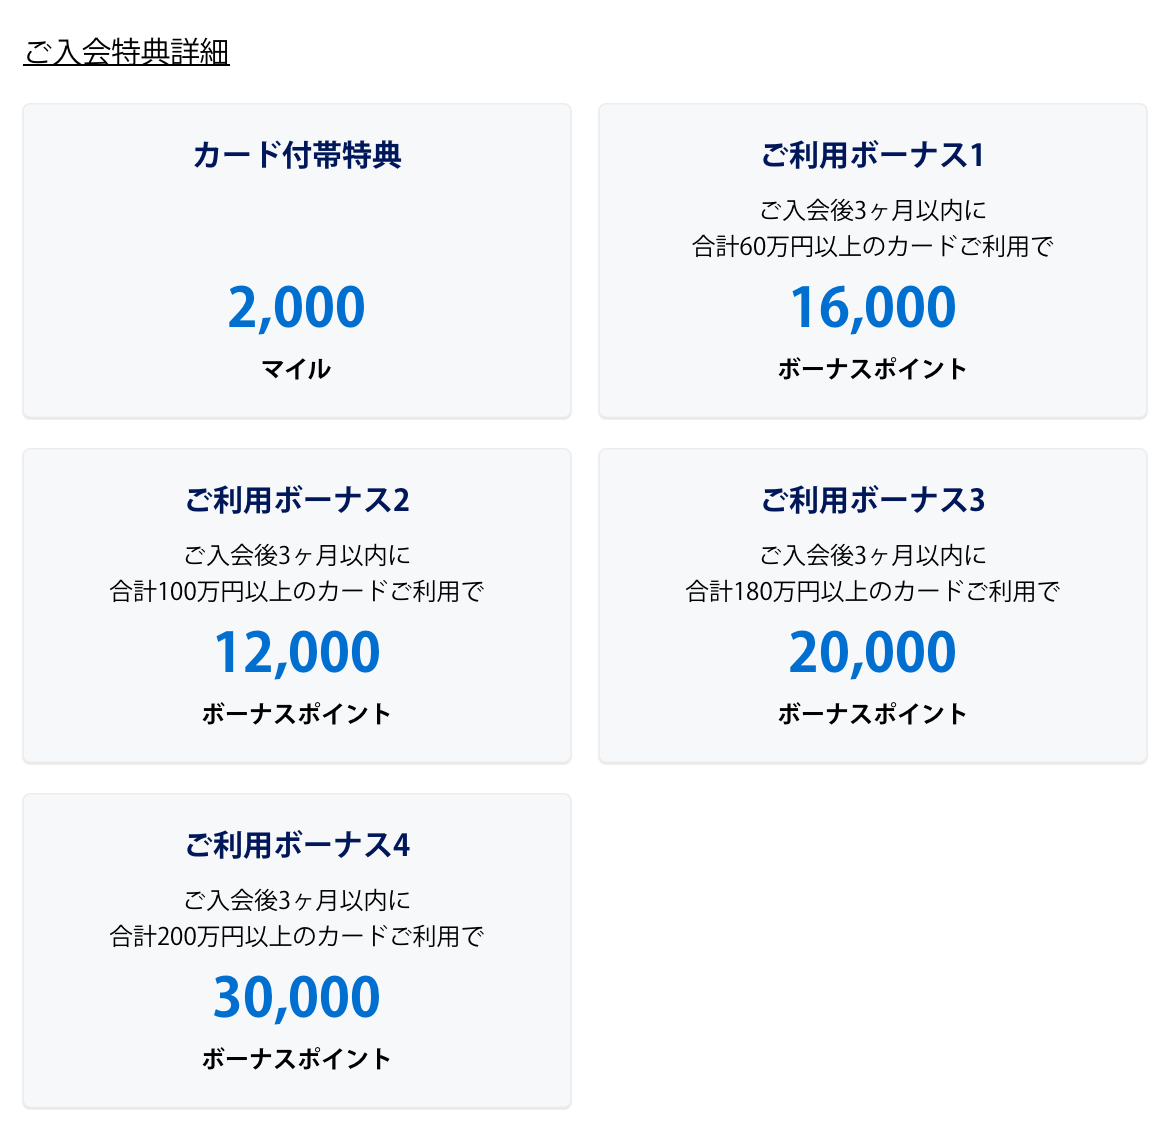
Task: Click ボーナスポイント label under 30,000
Action: 297,1058
